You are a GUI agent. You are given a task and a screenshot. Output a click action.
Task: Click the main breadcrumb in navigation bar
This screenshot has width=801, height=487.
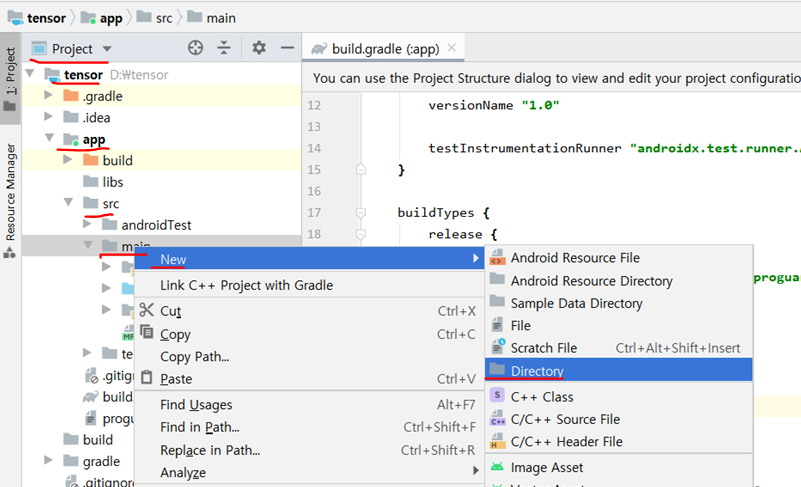coord(211,18)
